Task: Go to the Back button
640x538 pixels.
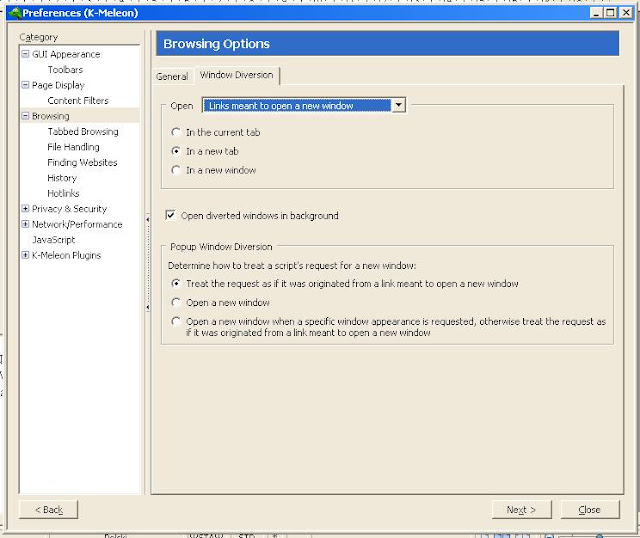Action: coord(49,510)
